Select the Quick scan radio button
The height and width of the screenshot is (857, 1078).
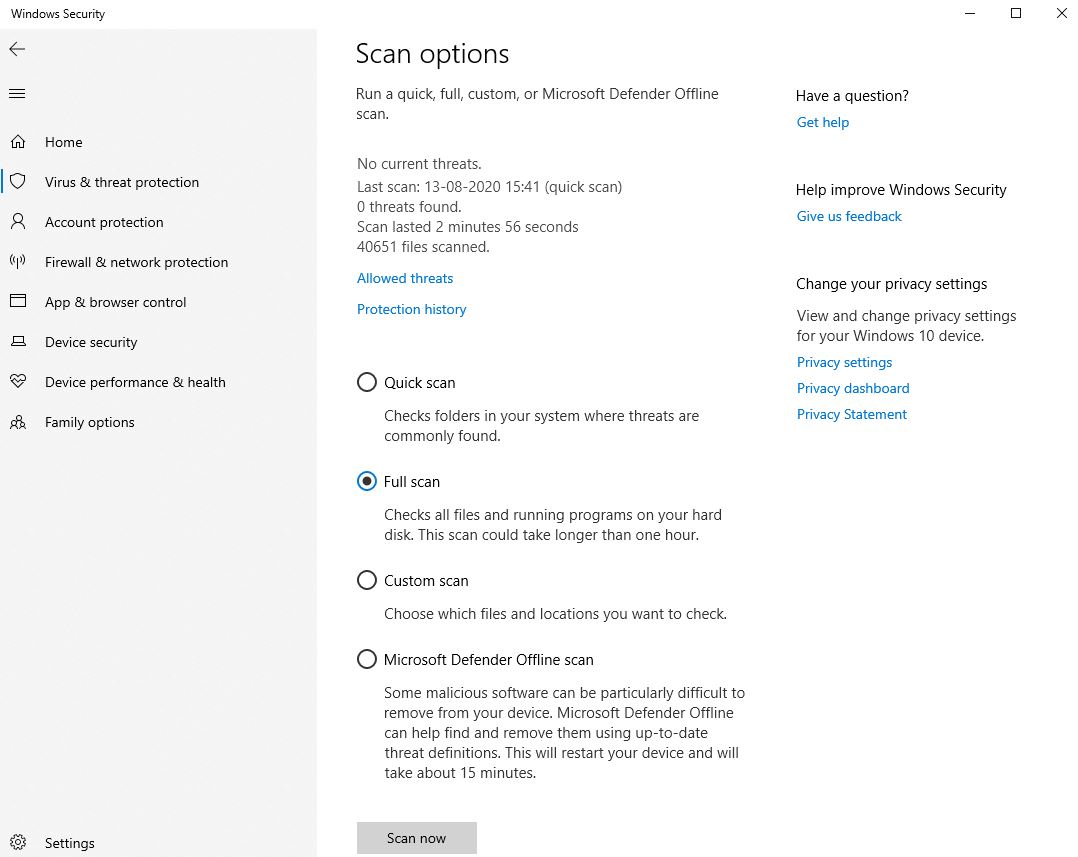367,383
